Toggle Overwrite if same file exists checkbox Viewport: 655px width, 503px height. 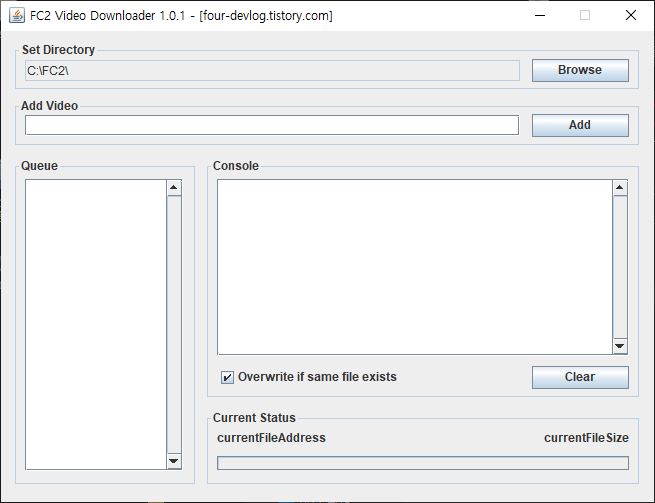[x=227, y=377]
